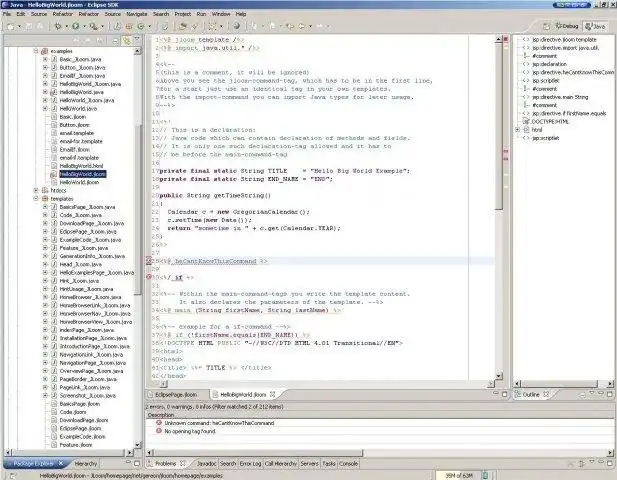Switch to the Console tab

(x=348, y=463)
